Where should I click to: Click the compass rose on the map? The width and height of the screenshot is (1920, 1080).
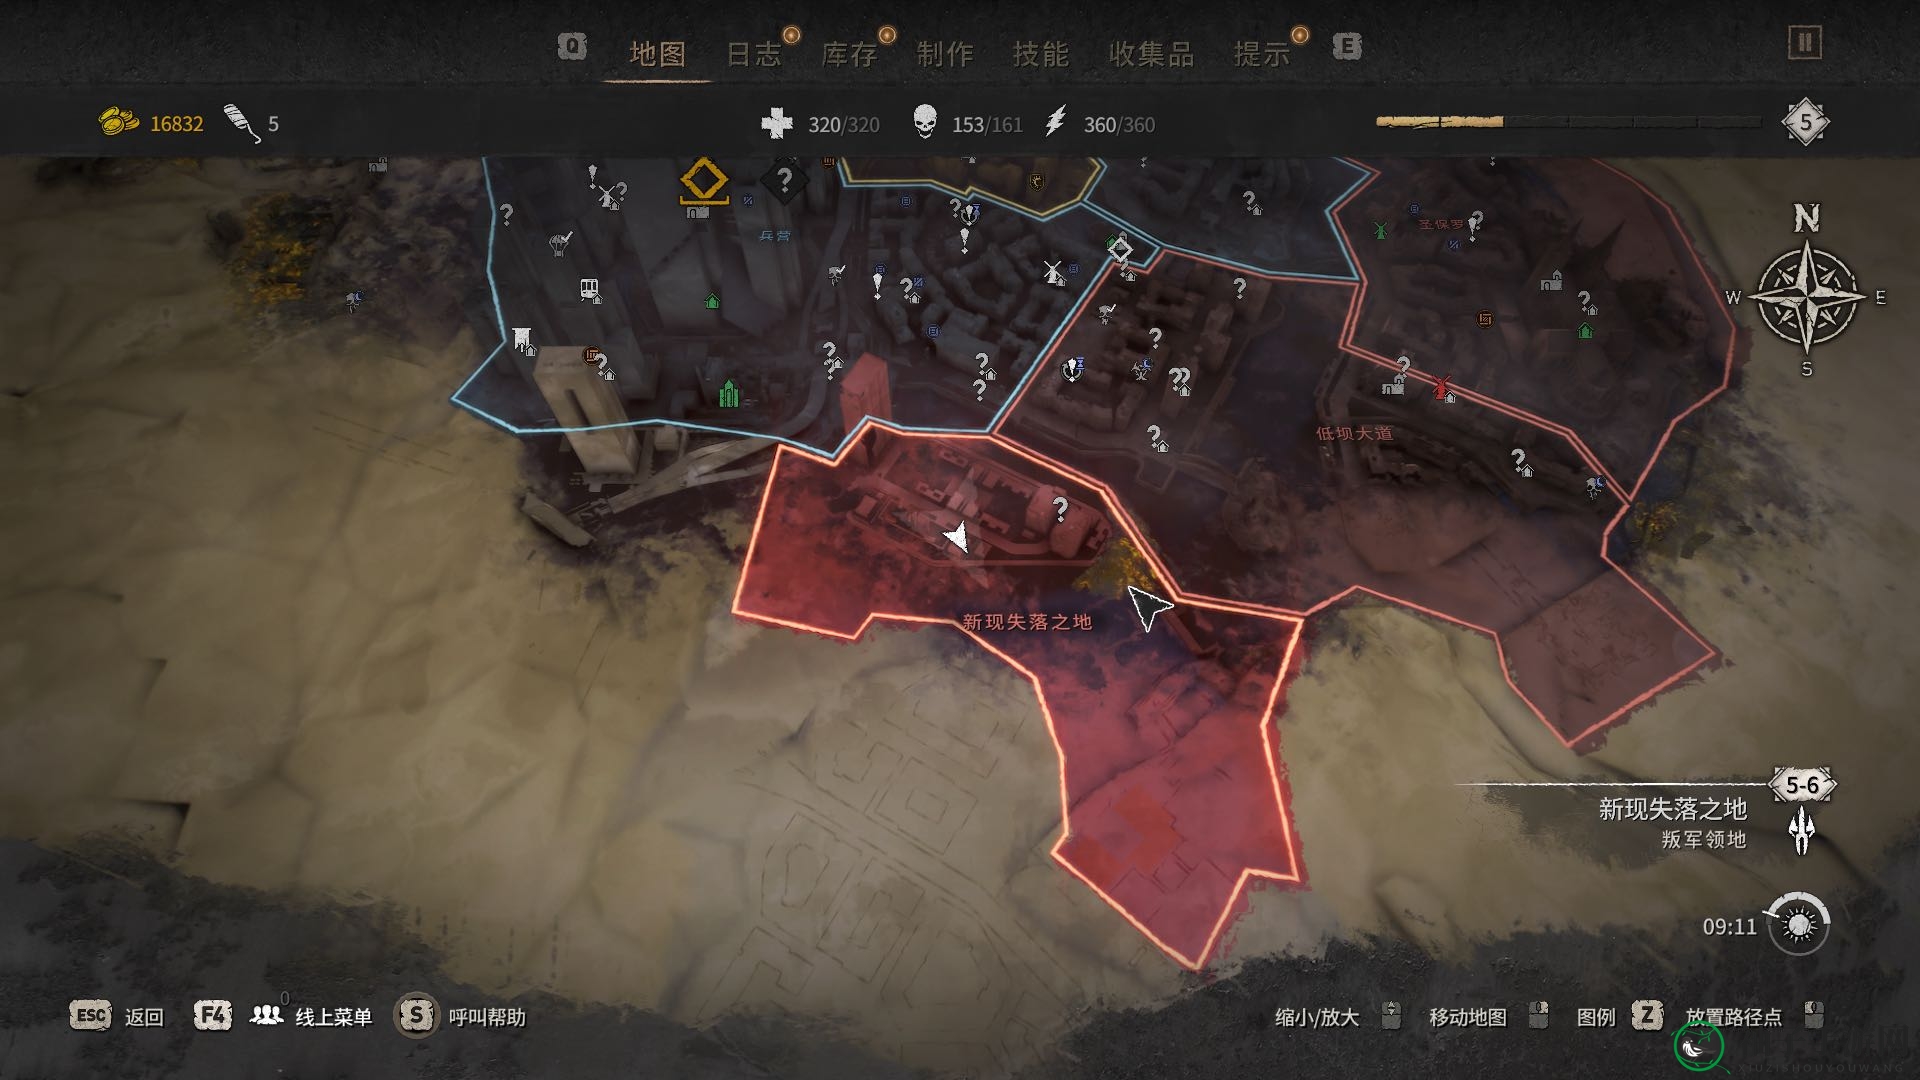1807,294
